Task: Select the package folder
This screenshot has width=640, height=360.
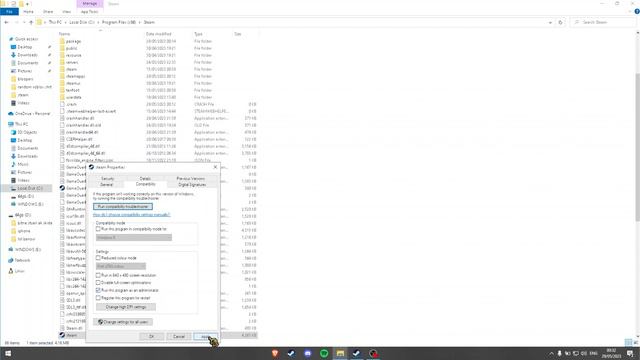Action: coord(73,41)
